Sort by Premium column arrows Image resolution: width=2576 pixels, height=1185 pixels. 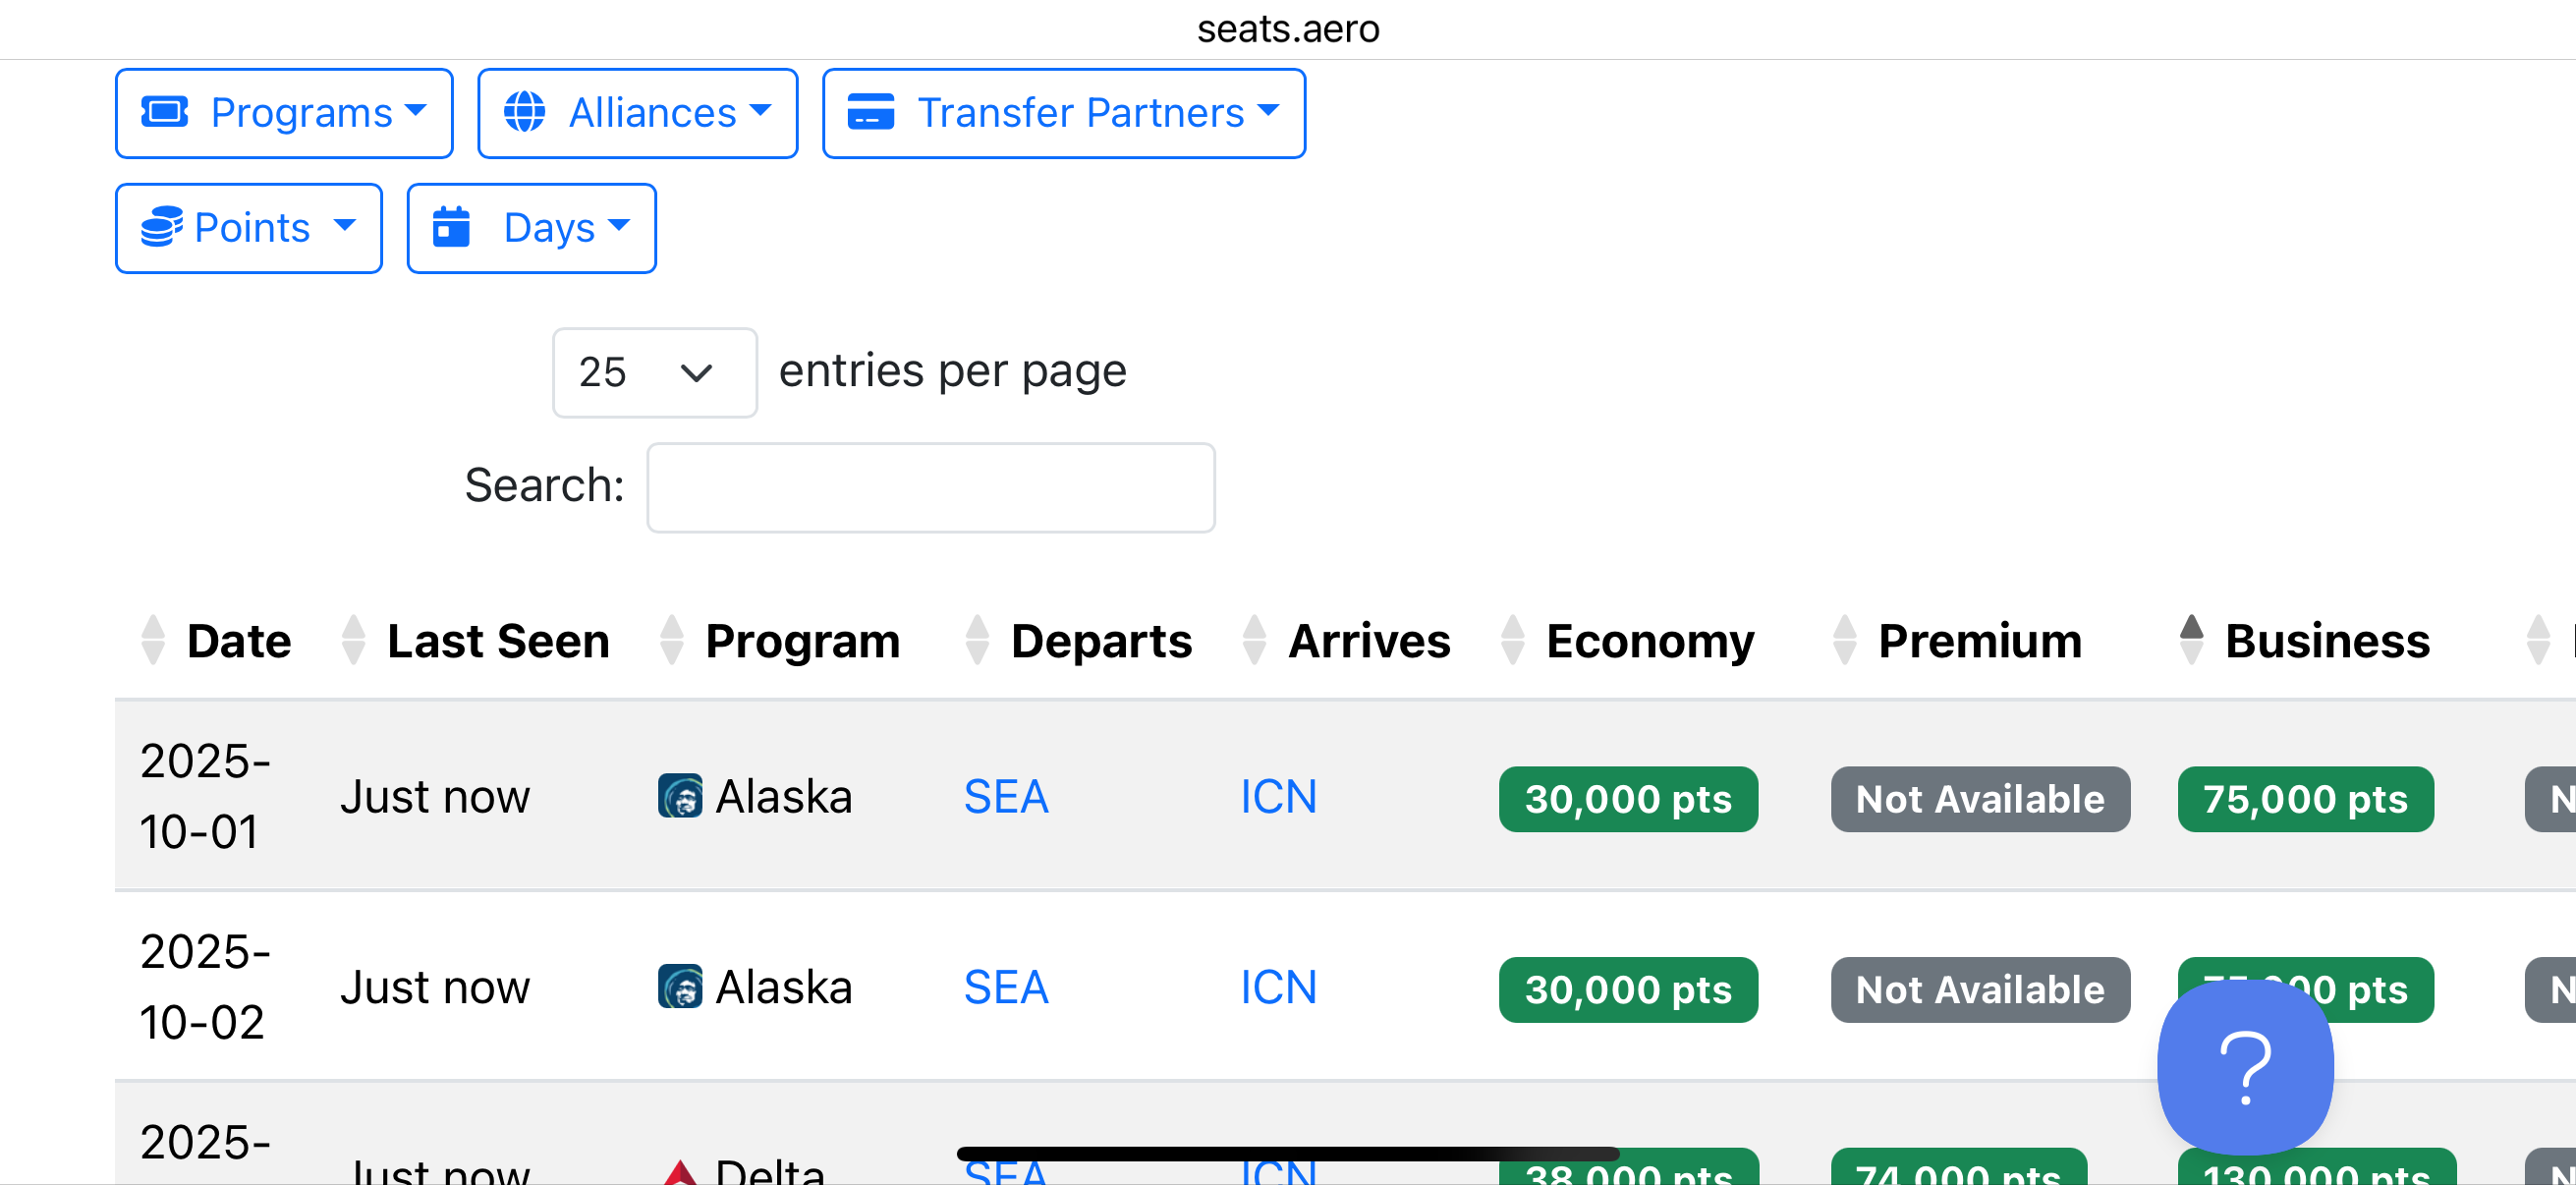click(x=1845, y=640)
